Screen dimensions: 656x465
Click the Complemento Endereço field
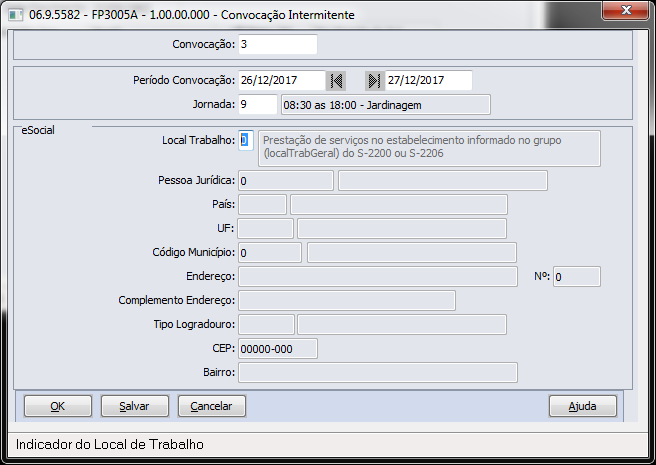point(347,301)
